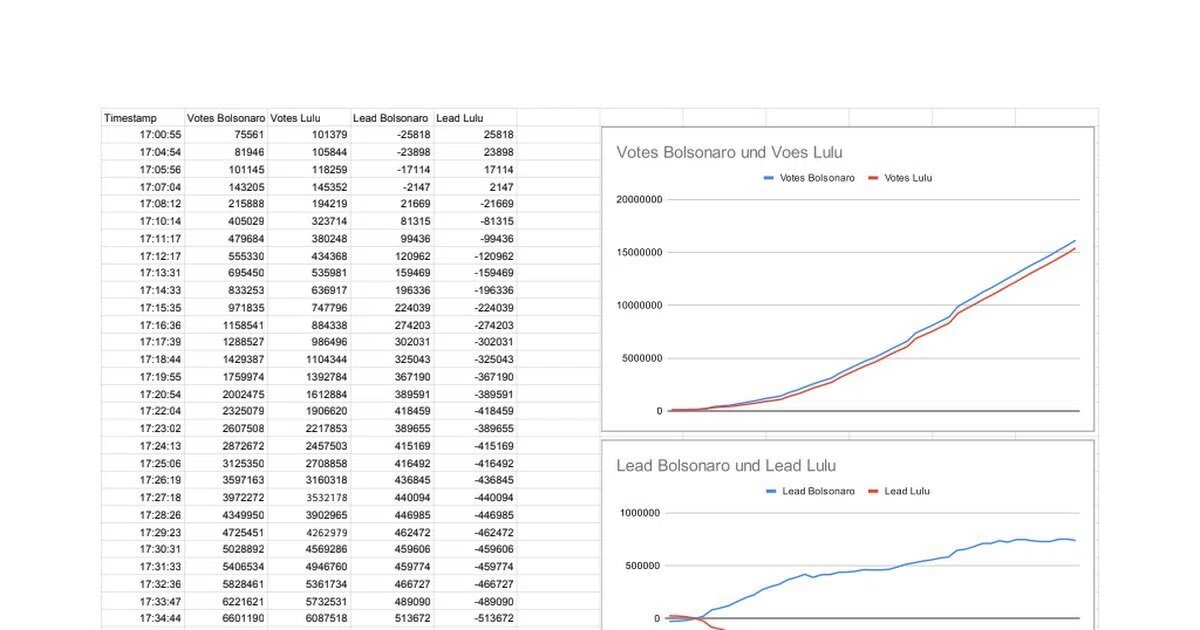Image resolution: width=1200 pixels, height=630 pixels.
Task: Select the cell with value 833253
Action: coord(226,290)
